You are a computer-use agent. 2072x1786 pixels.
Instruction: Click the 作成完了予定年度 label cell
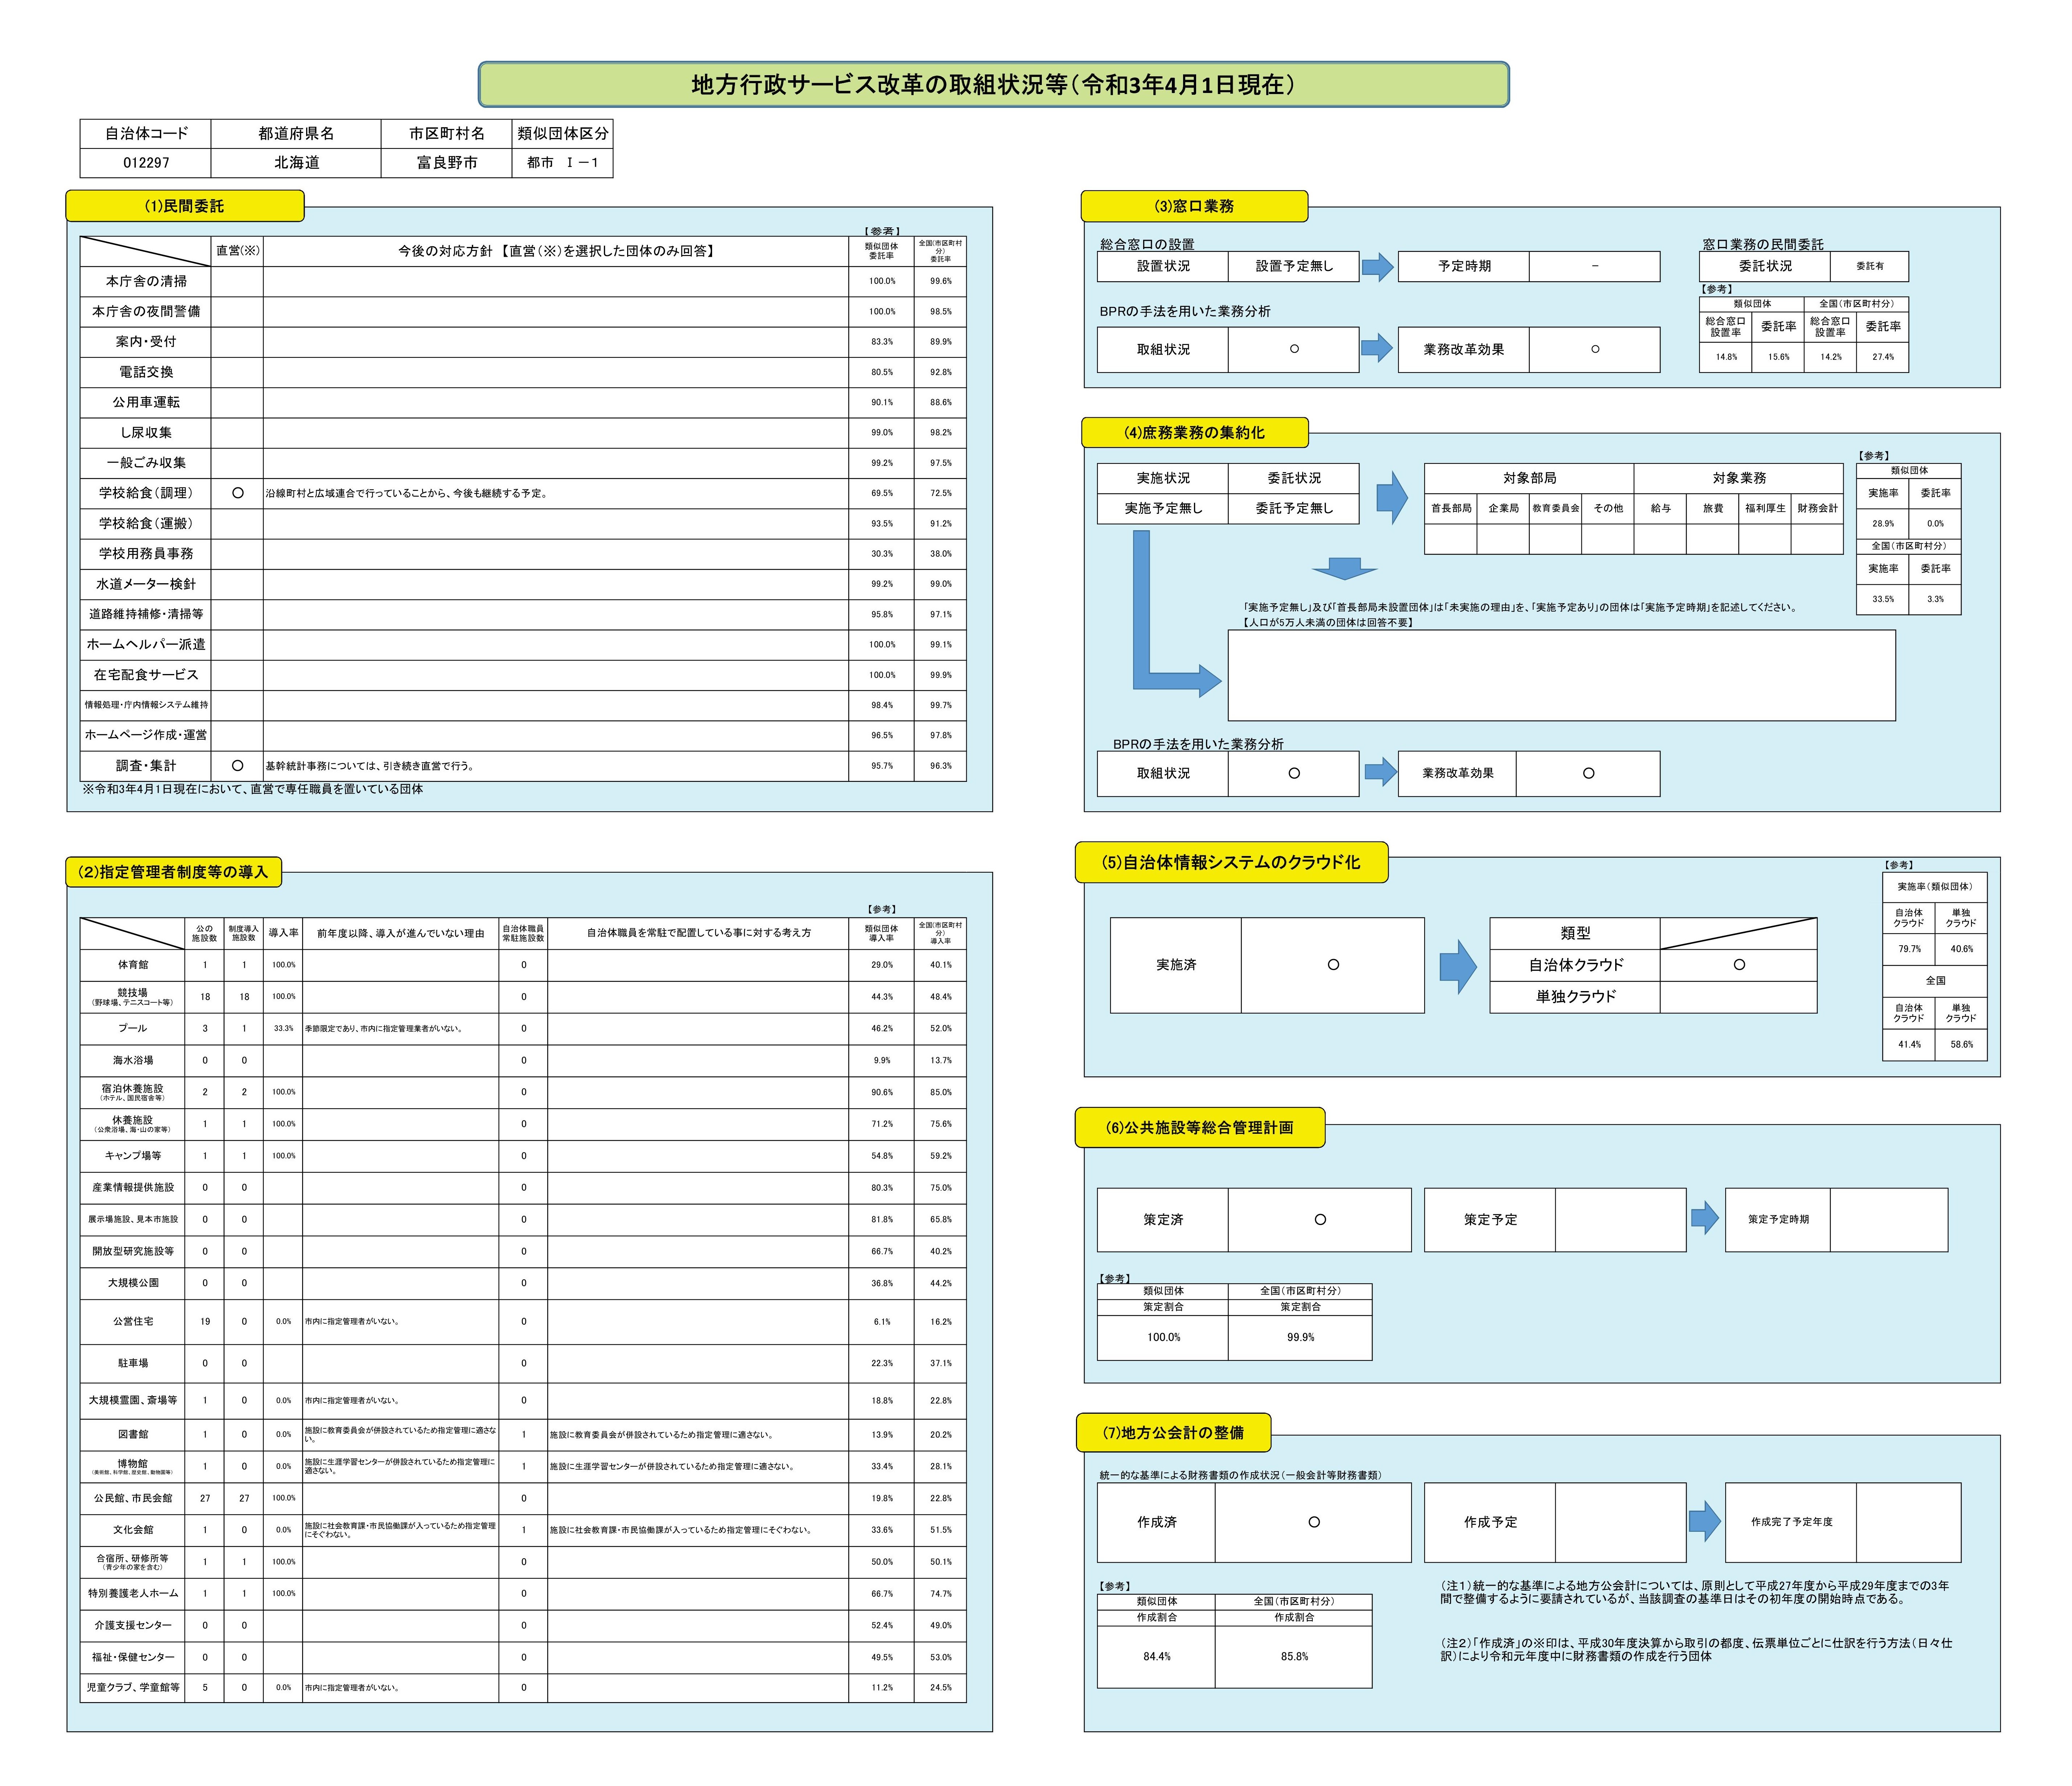point(1791,1522)
